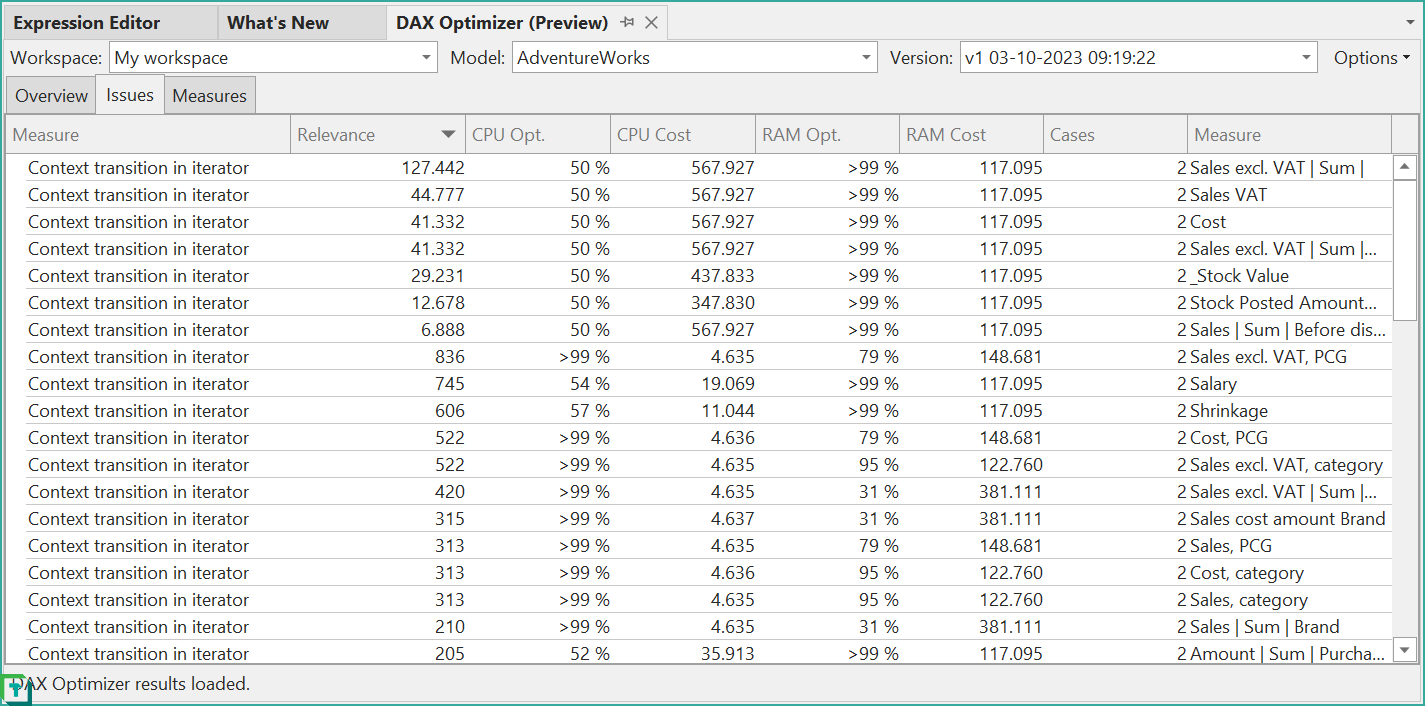
Task: Switch to the Overview tab
Action: (x=49, y=94)
